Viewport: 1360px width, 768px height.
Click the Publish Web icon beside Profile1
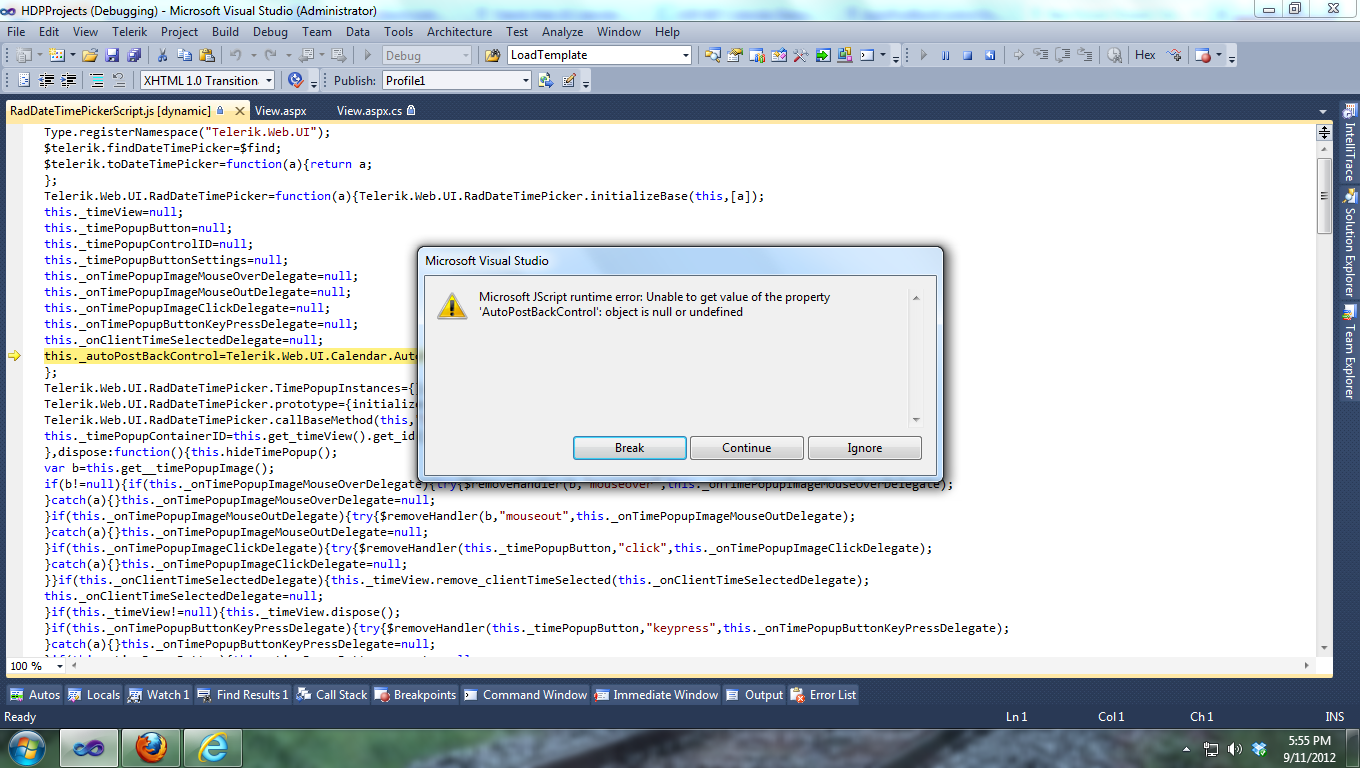click(546, 80)
